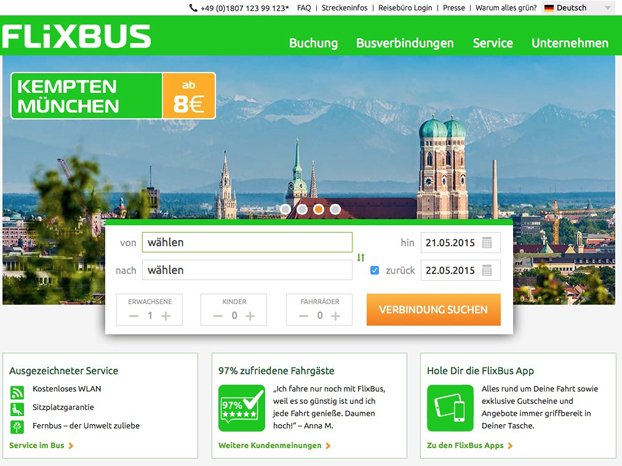Open the Busverbindungen menu
622x466 pixels.
coord(405,43)
